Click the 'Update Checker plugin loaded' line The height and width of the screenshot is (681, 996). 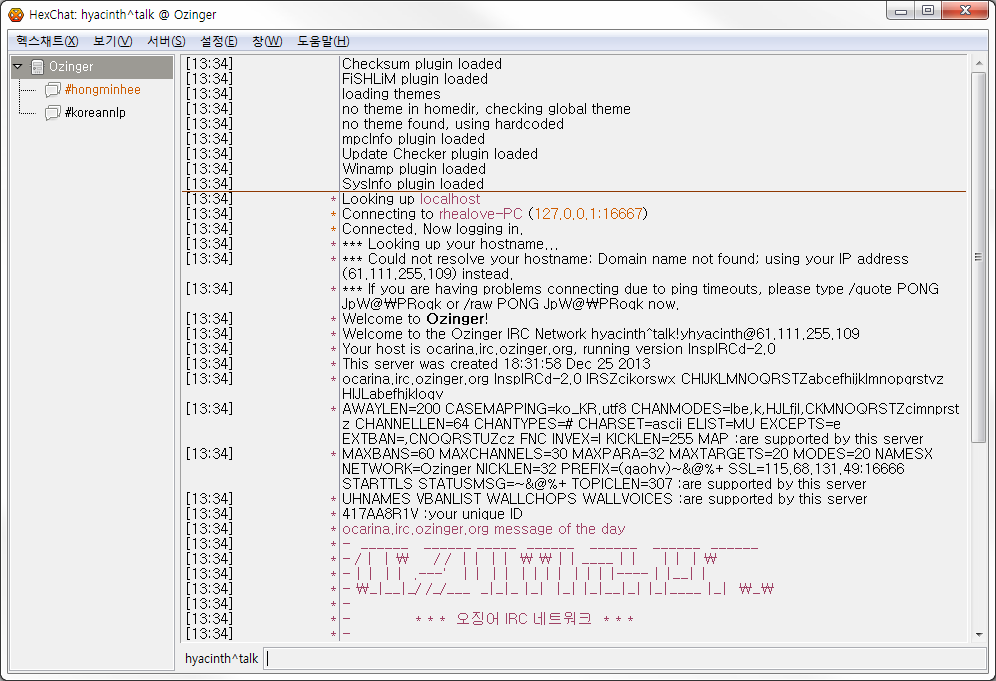(x=440, y=154)
